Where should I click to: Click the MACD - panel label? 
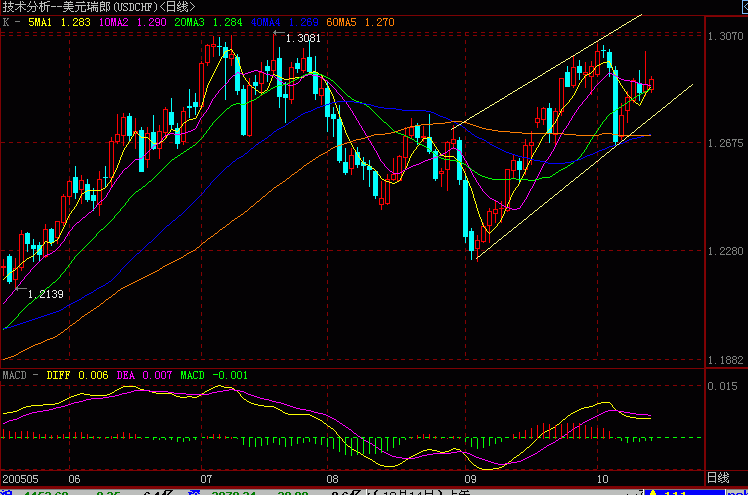[20, 375]
